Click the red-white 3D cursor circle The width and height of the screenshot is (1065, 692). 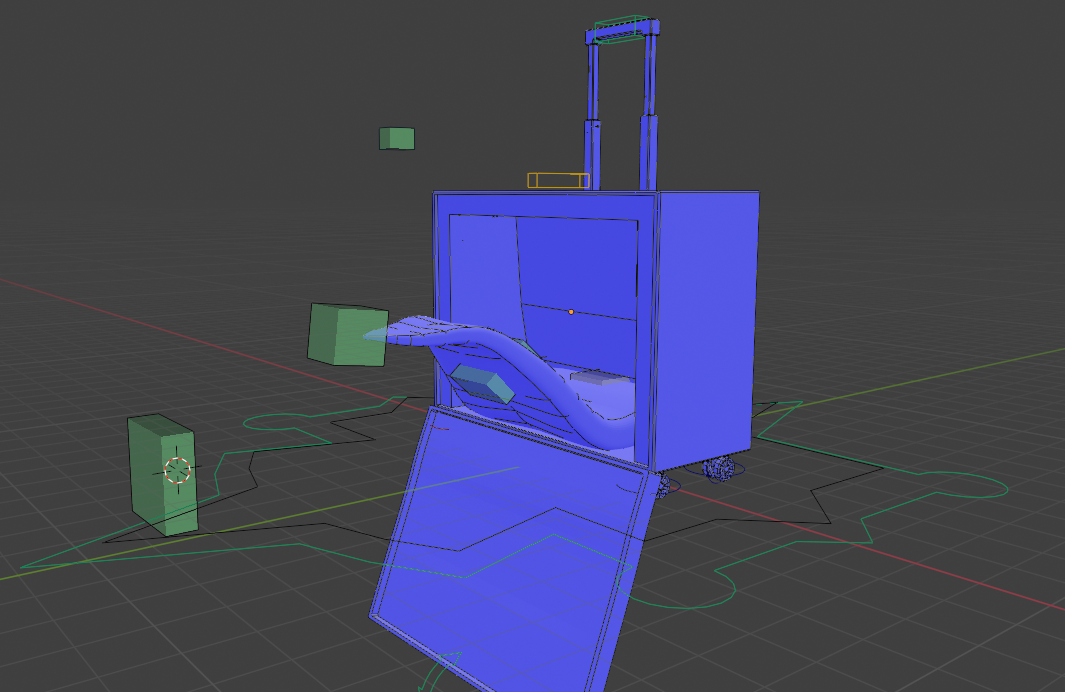tap(177, 470)
